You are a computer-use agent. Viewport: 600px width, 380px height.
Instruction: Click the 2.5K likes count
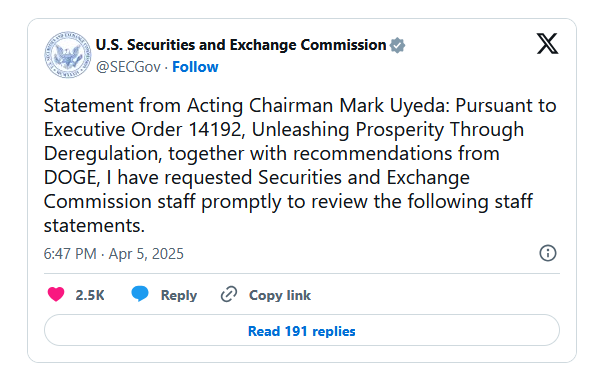click(90, 295)
